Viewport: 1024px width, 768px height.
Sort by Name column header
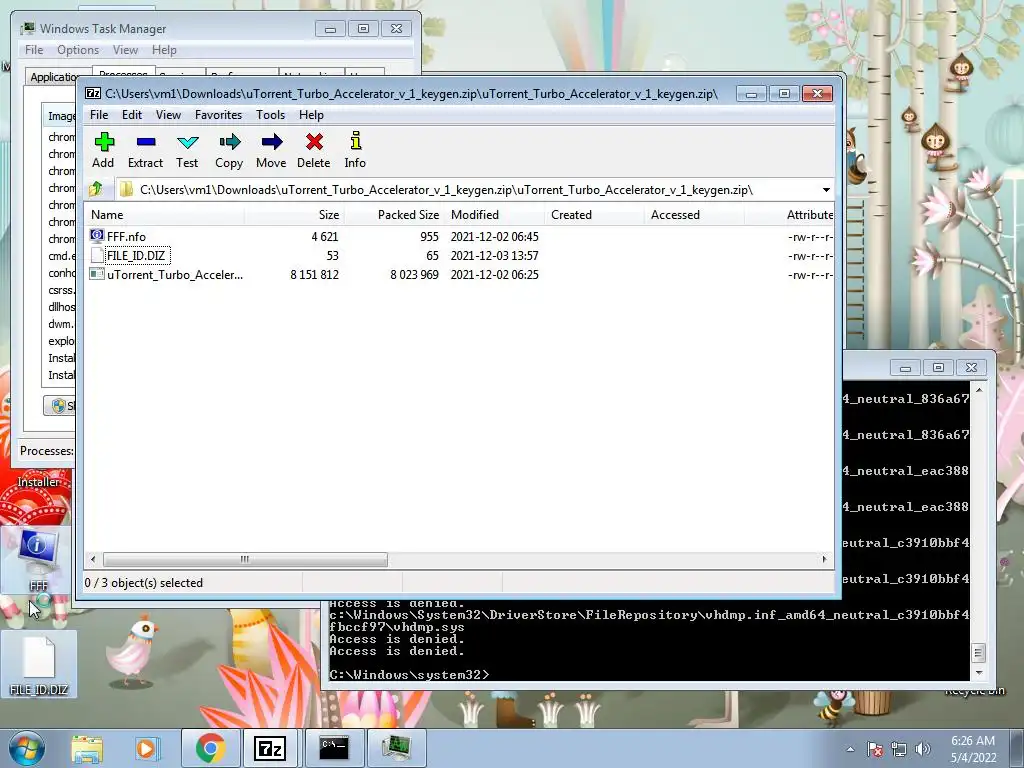(165, 215)
